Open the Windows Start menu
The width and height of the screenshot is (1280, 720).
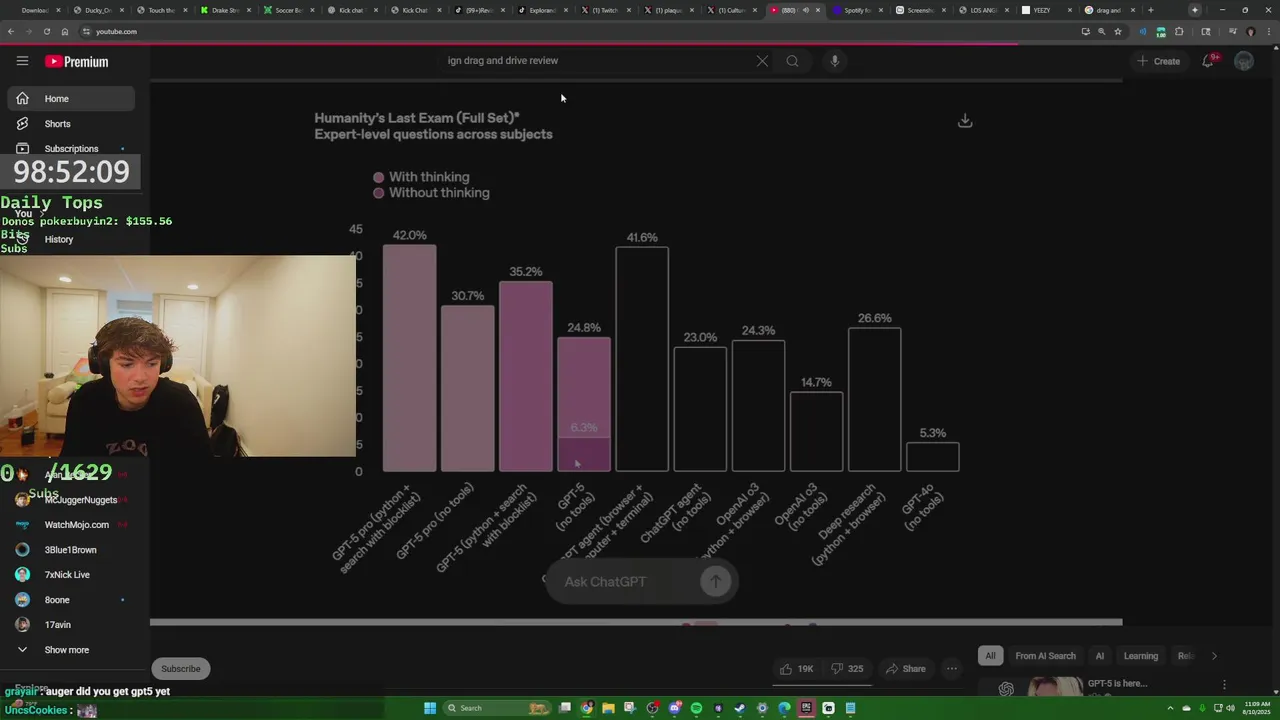430,708
